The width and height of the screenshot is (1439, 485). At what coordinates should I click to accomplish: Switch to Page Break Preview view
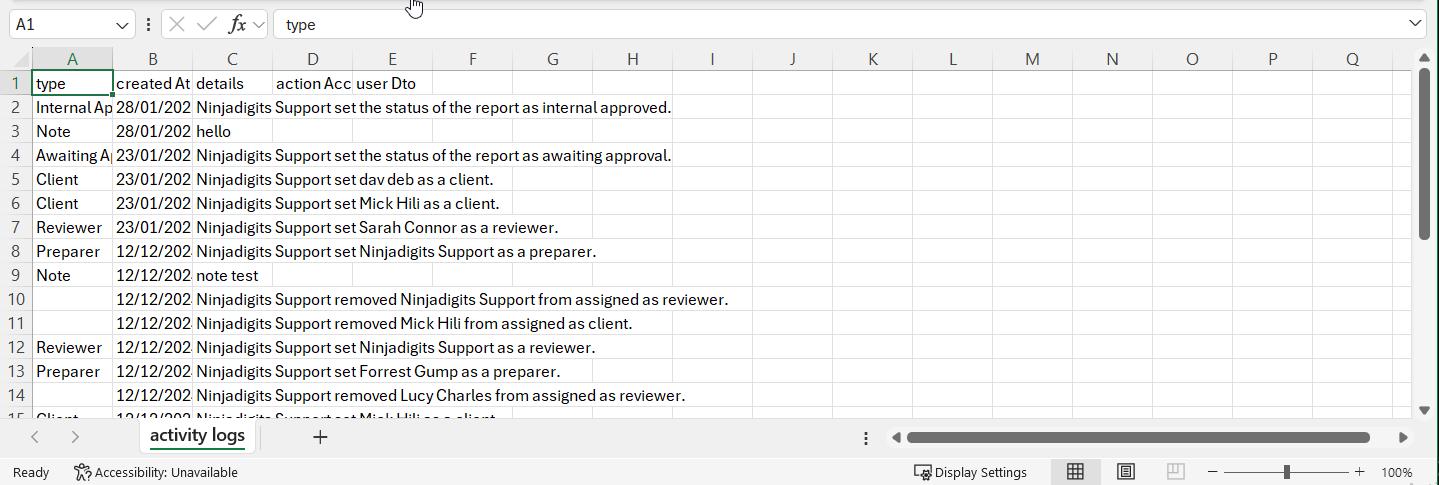click(1175, 472)
